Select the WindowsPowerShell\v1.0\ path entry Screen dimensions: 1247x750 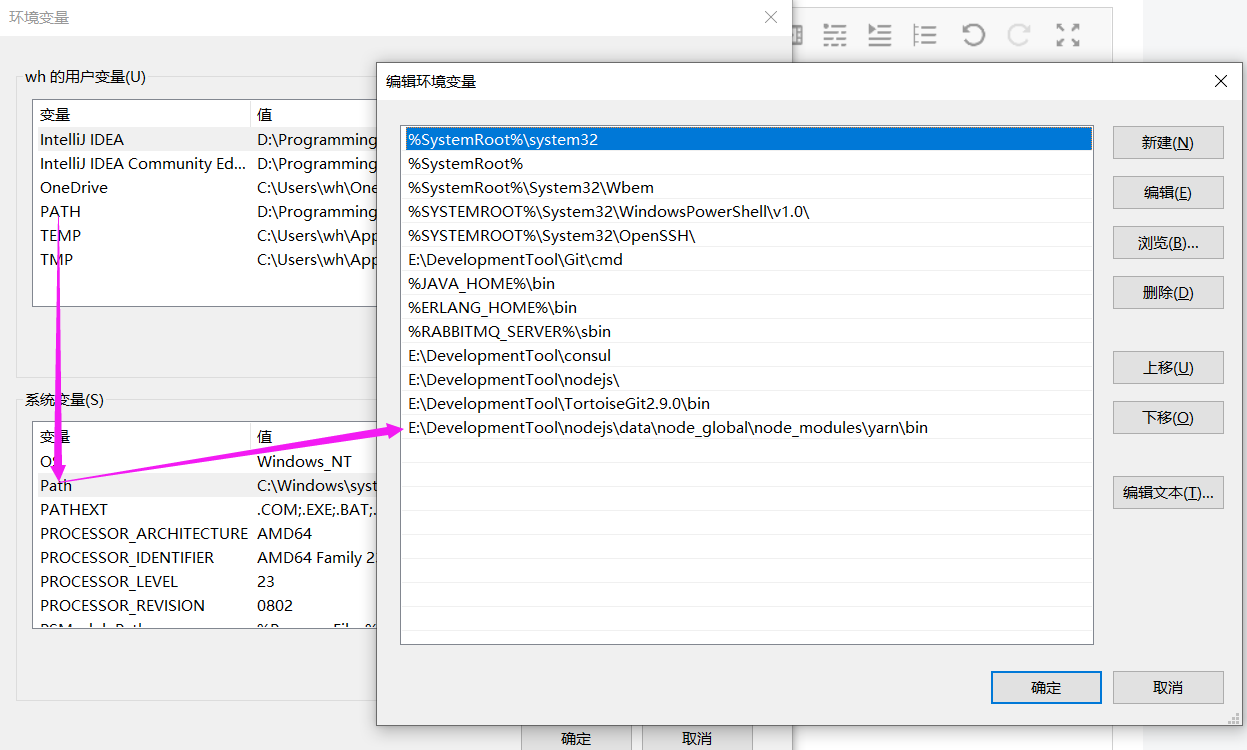click(x=747, y=211)
